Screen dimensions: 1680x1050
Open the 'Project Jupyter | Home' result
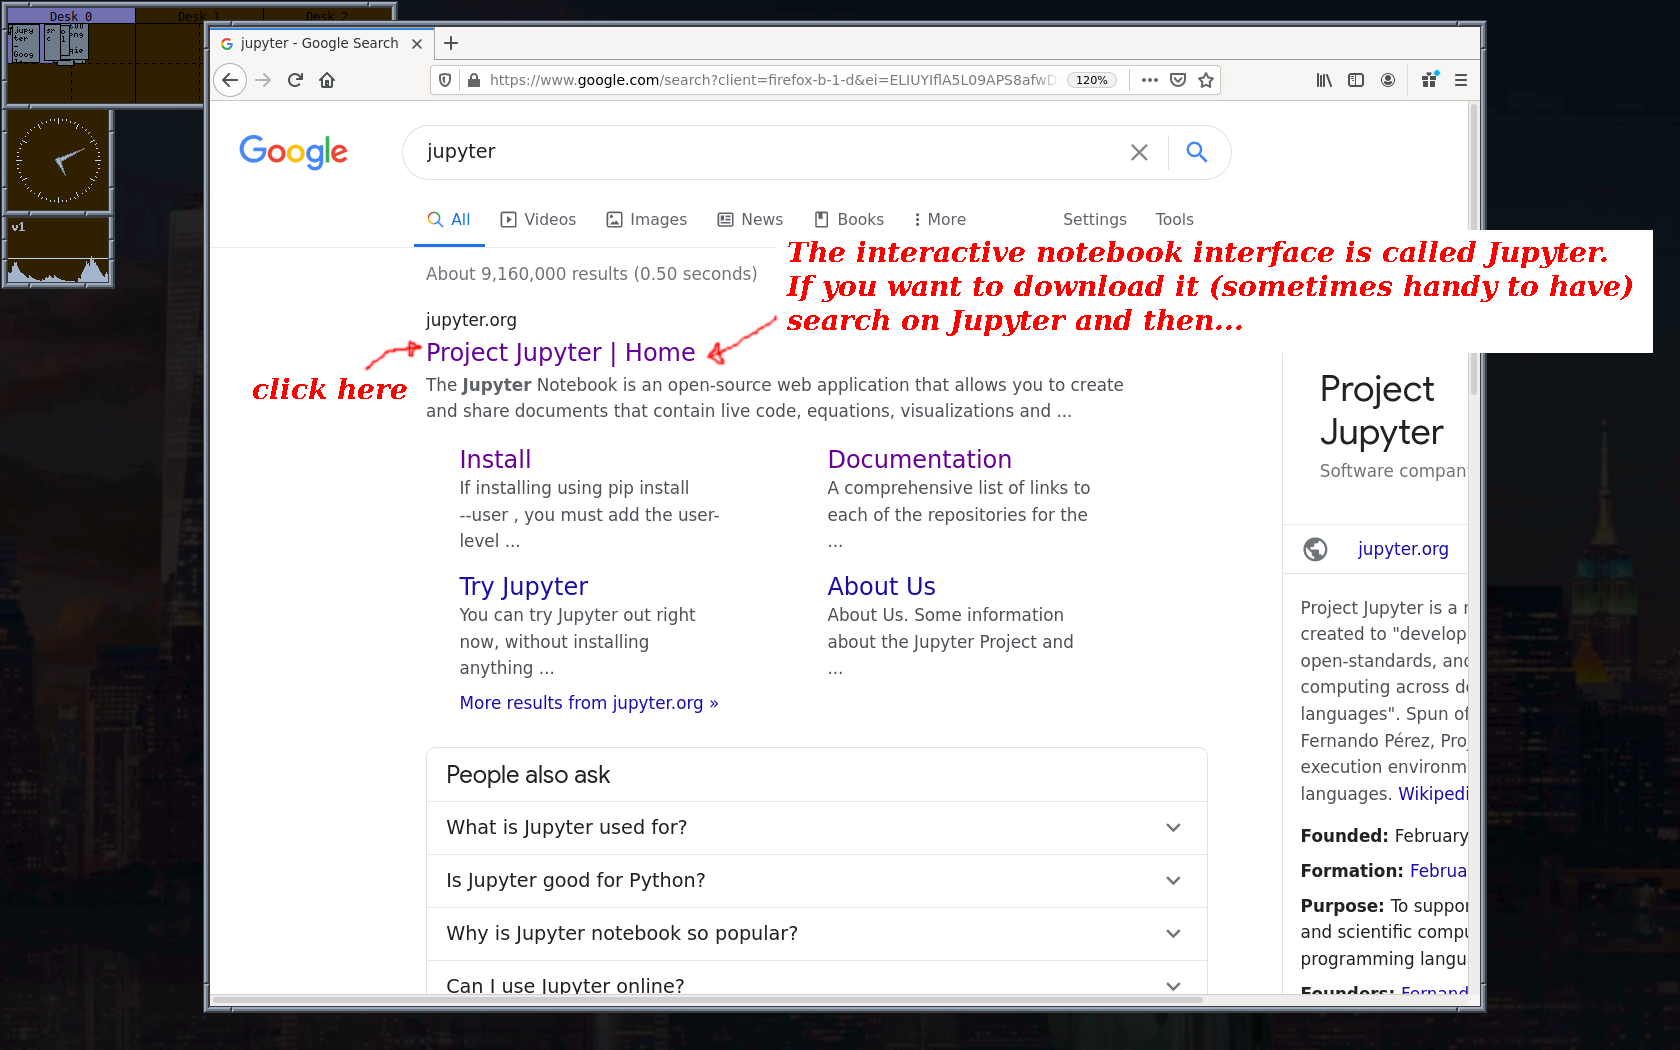tap(560, 352)
